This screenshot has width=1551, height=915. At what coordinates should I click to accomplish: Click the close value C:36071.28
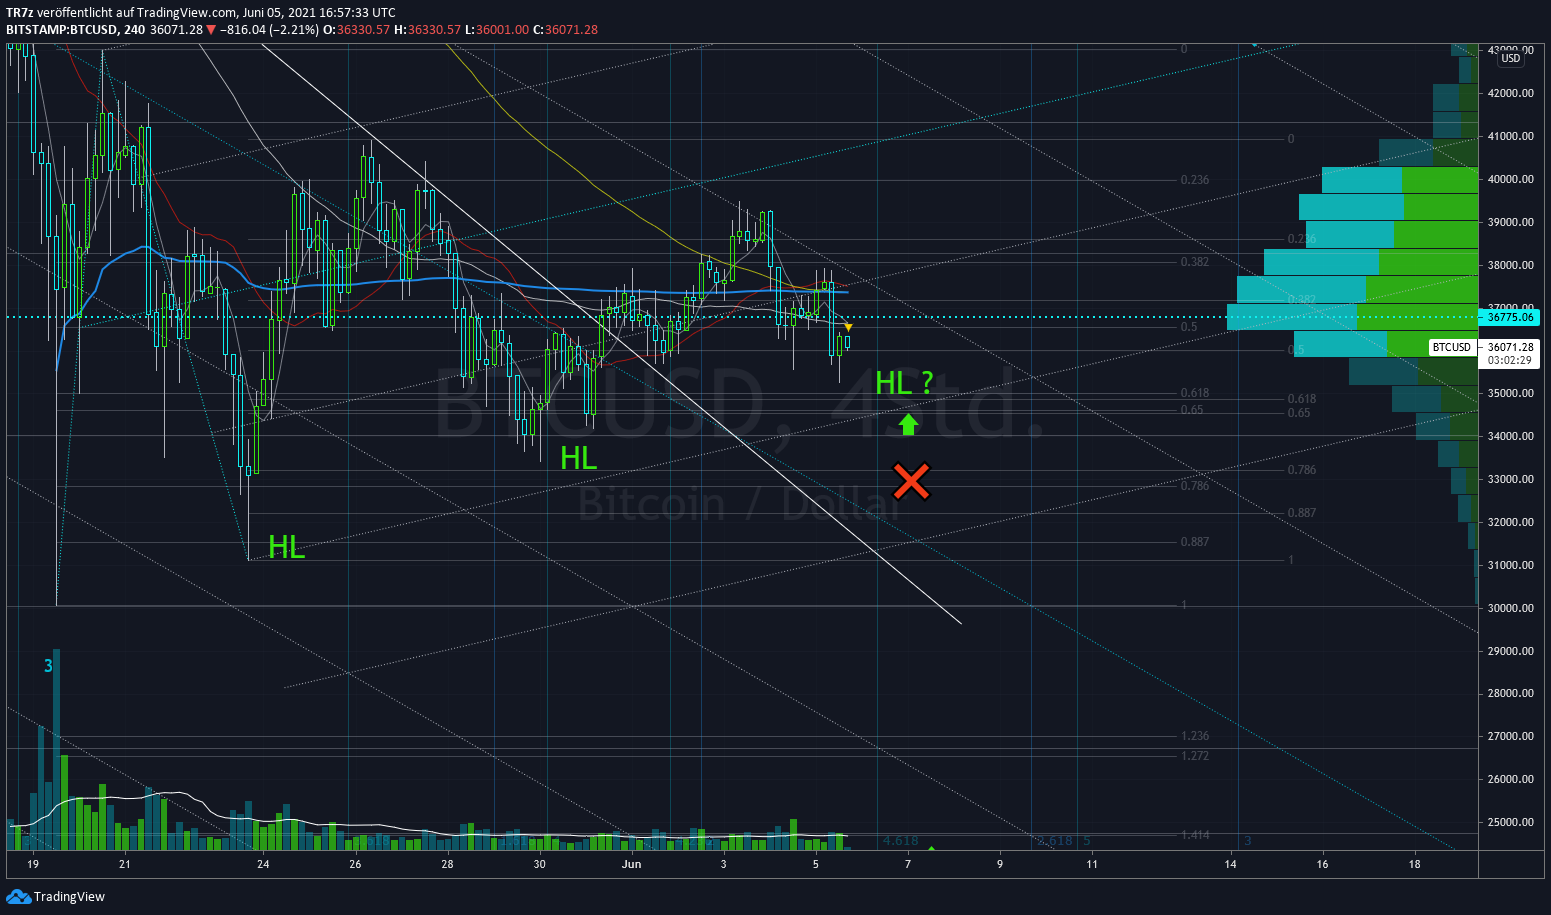click(x=565, y=29)
